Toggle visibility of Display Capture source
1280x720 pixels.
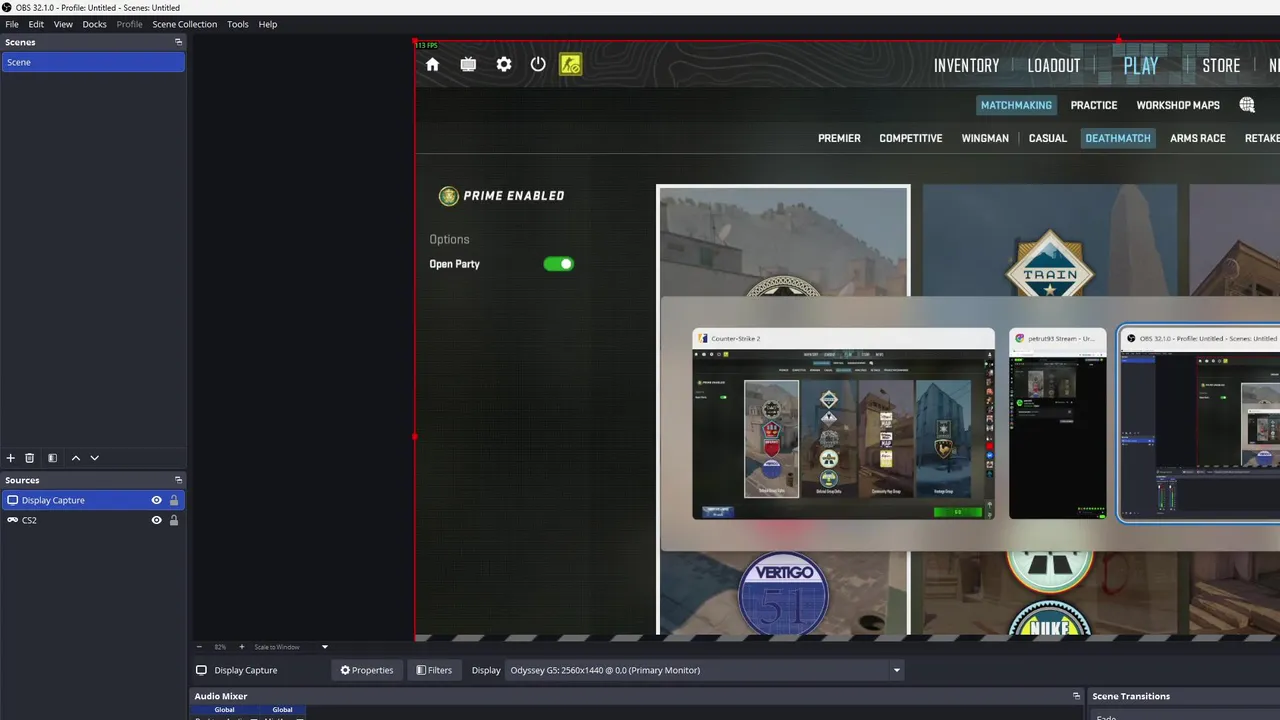156,500
